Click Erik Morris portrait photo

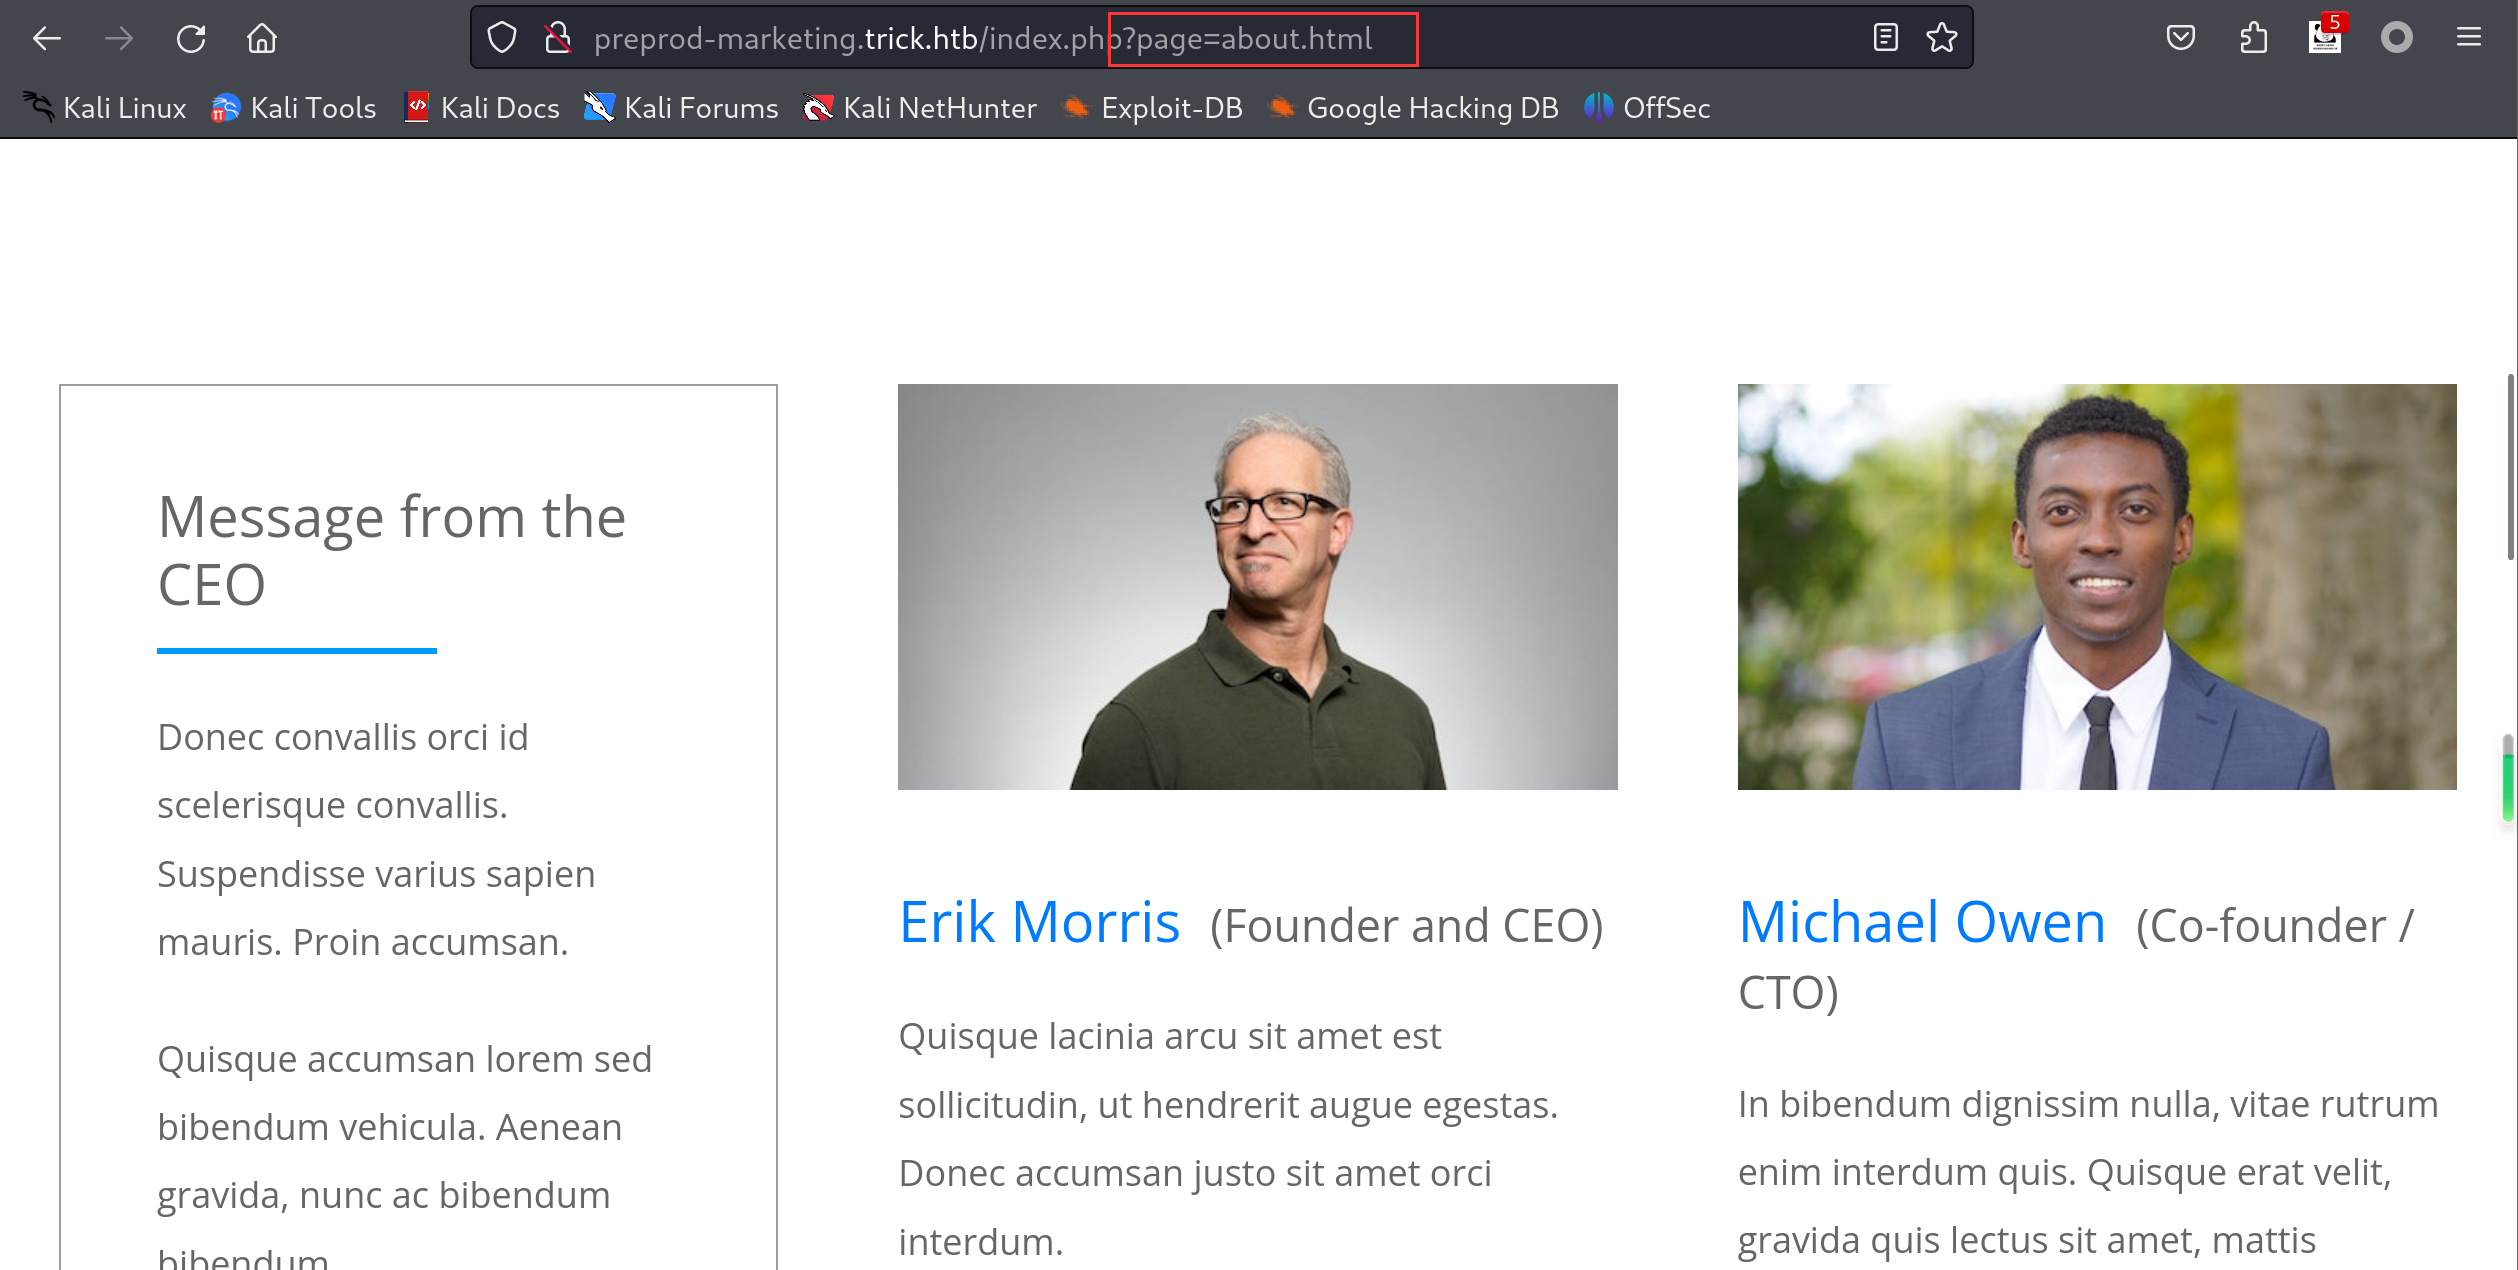pyautogui.click(x=1257, y=587)
